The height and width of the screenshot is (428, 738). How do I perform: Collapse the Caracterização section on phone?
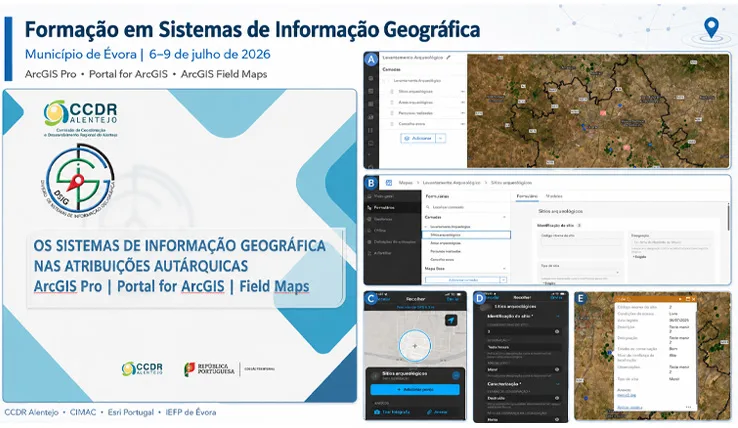click(x=558, y=384)
